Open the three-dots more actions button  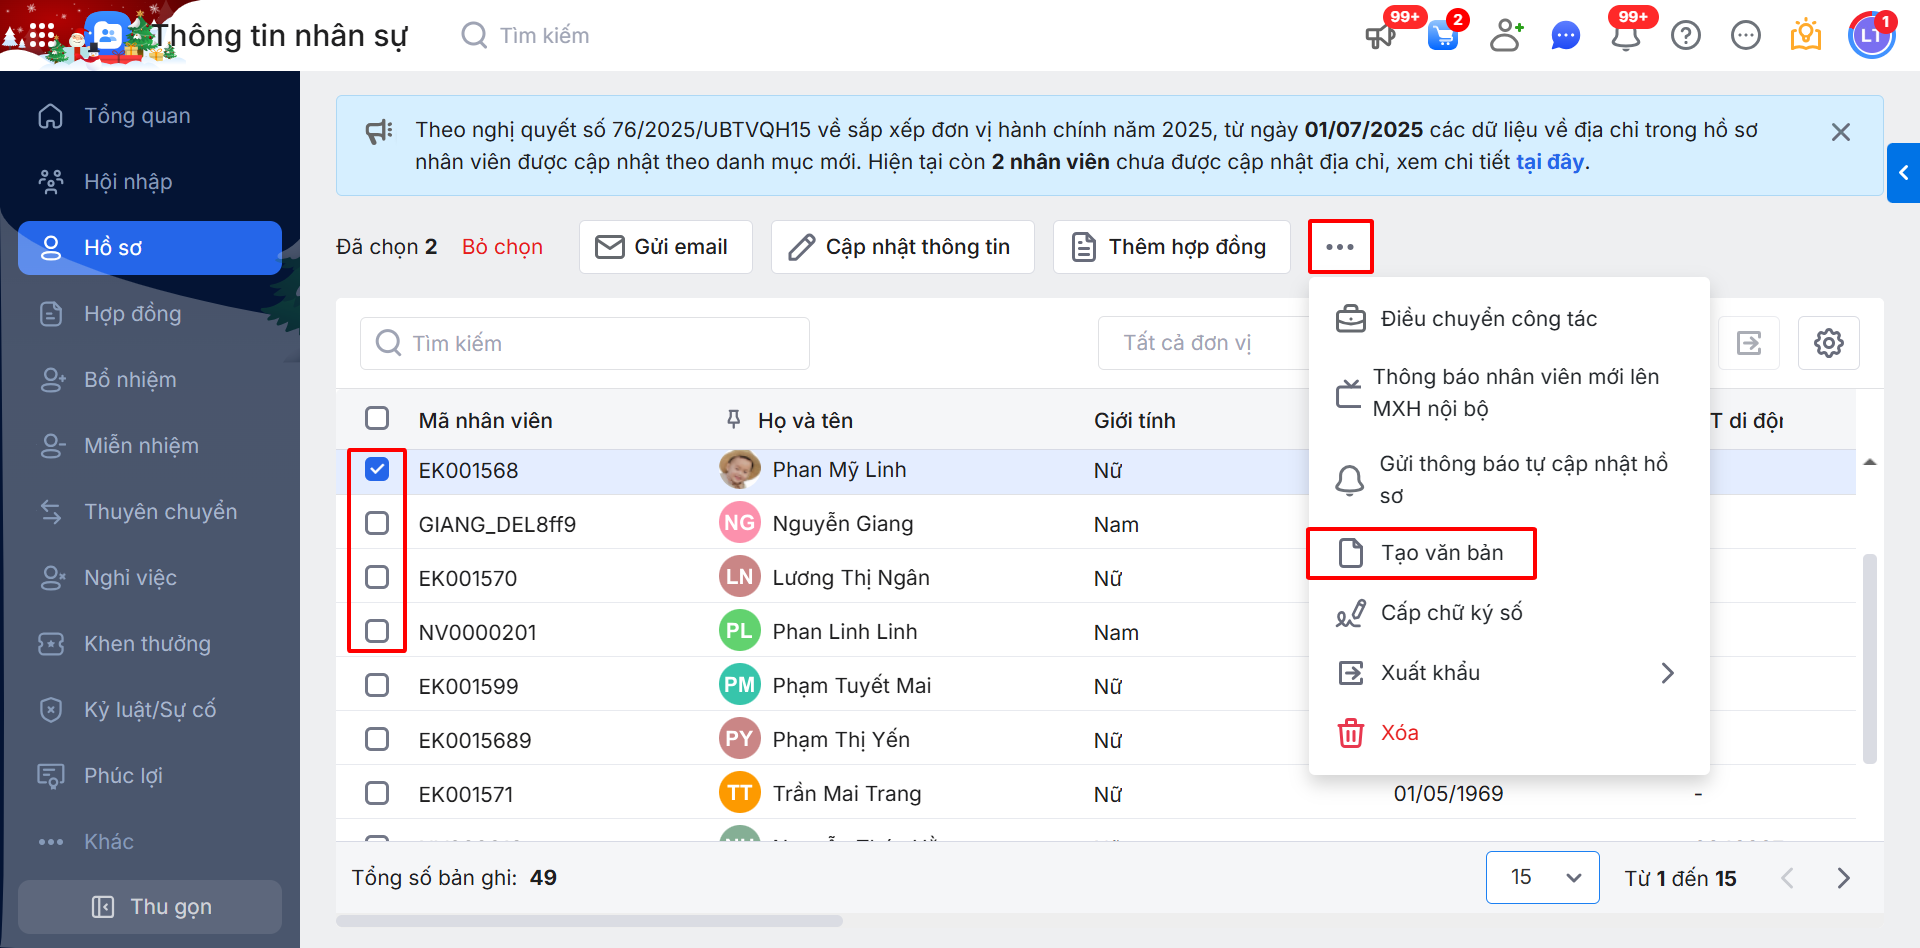pos(1340,247)
